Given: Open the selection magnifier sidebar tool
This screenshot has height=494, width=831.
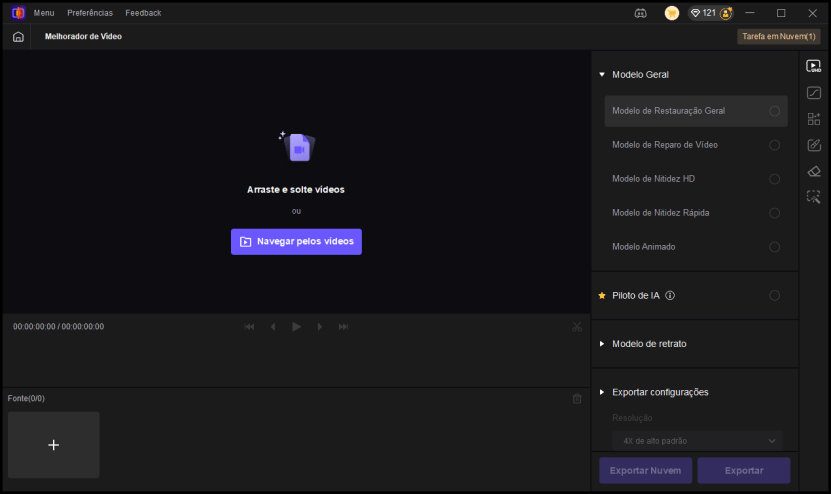Looking at the screenshot, I should pyautogui.click(x=814, y=197).
